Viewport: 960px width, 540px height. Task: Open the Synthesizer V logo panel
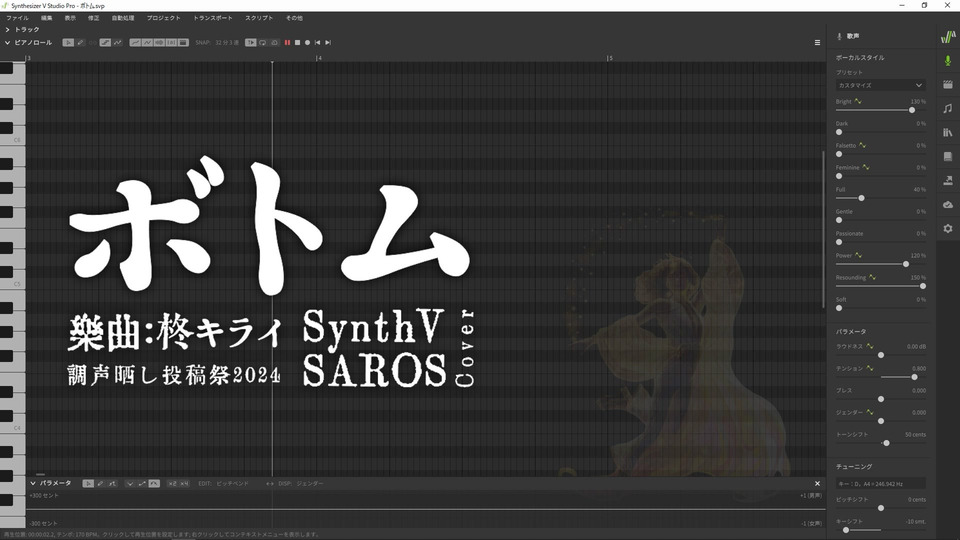(948, 37)
